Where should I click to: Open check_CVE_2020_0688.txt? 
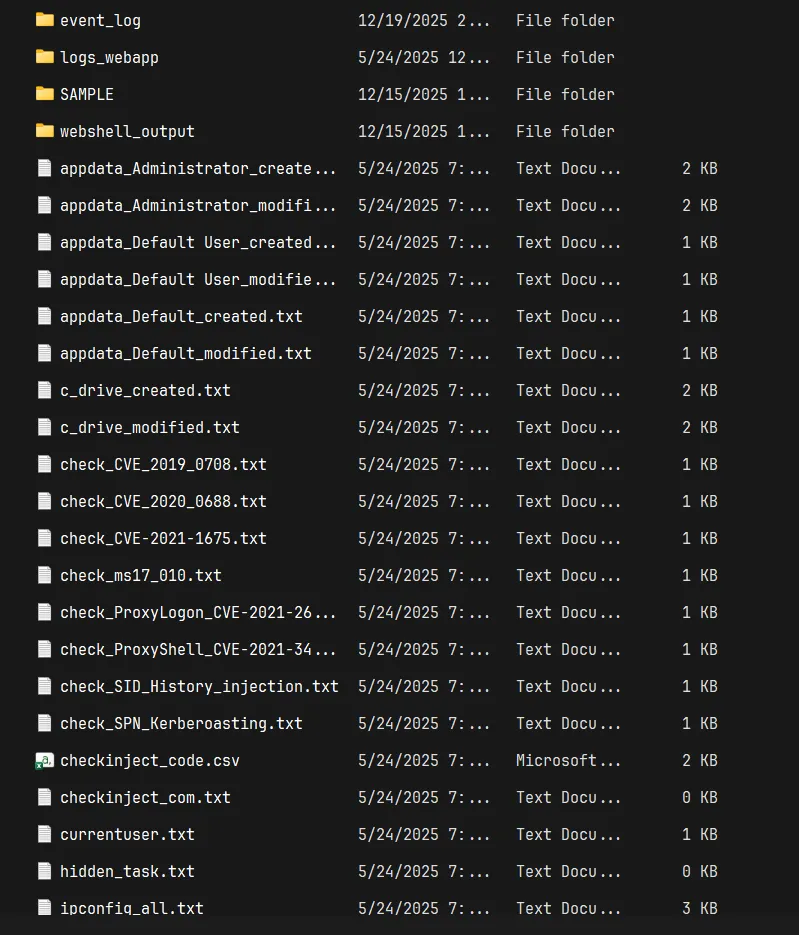(163, 501)
